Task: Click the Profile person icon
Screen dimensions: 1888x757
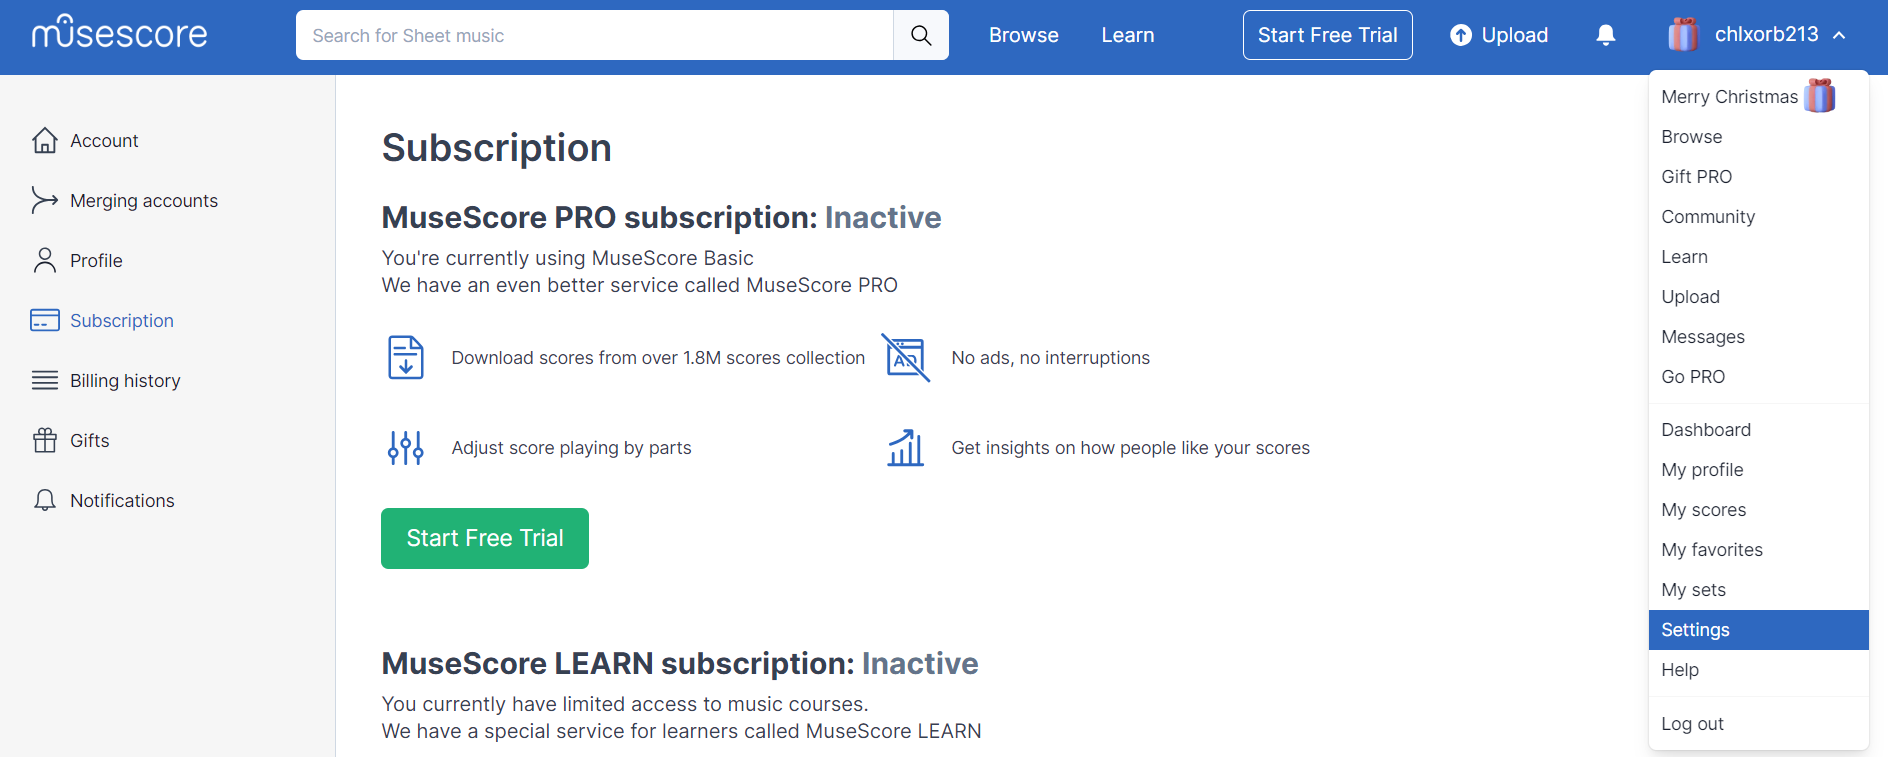Action: tap(45, 260)
